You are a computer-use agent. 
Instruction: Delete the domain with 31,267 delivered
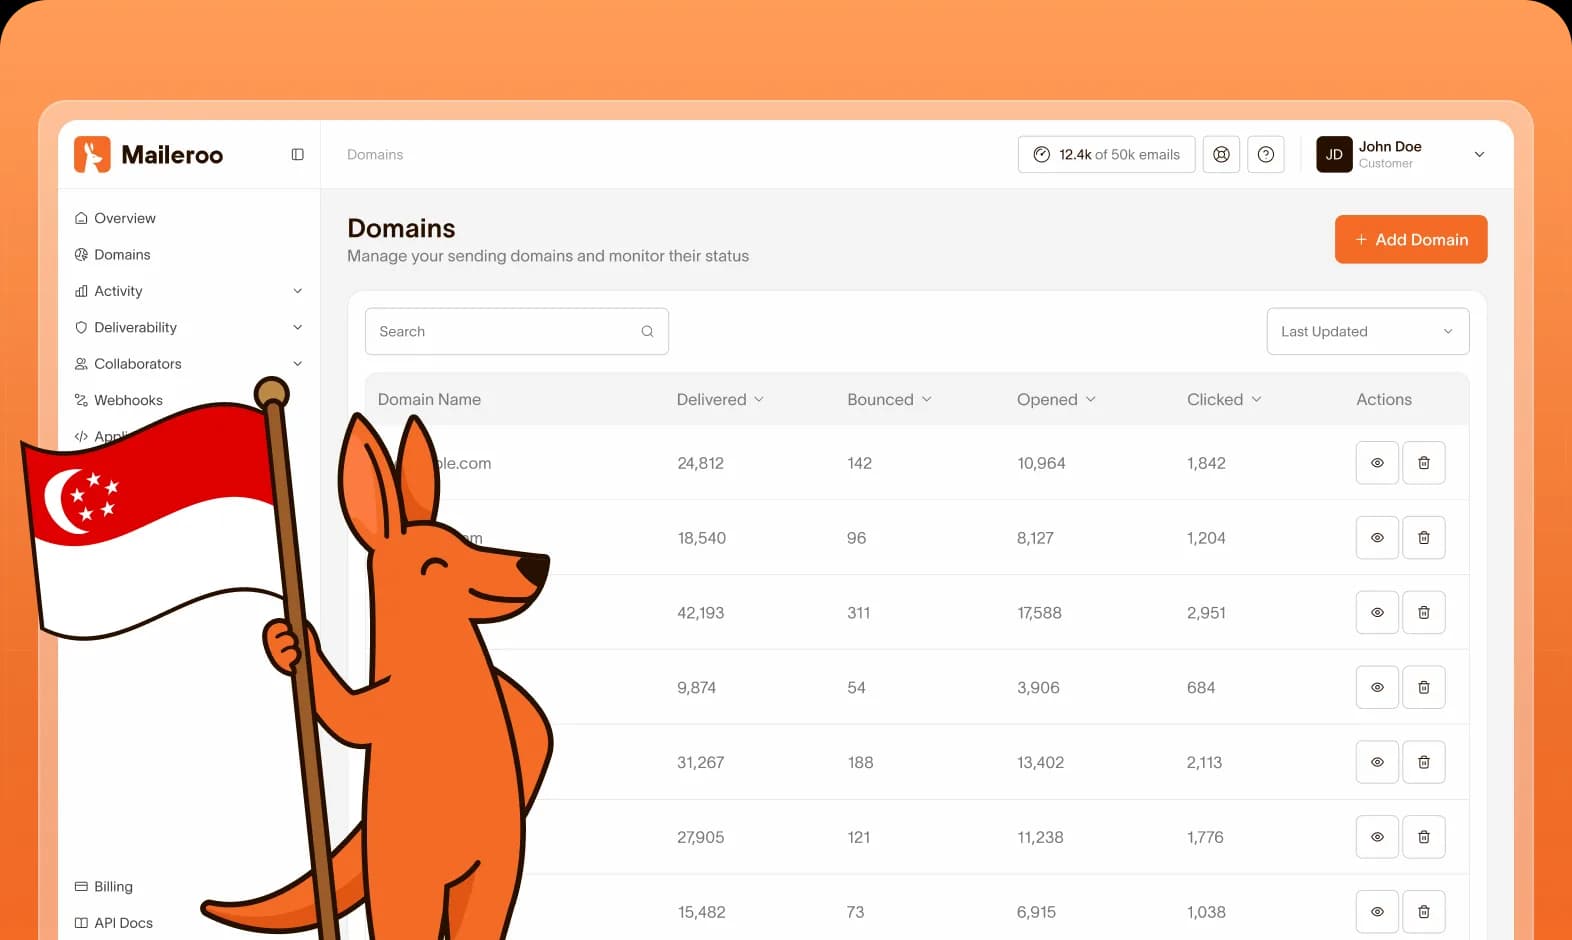1424,762
